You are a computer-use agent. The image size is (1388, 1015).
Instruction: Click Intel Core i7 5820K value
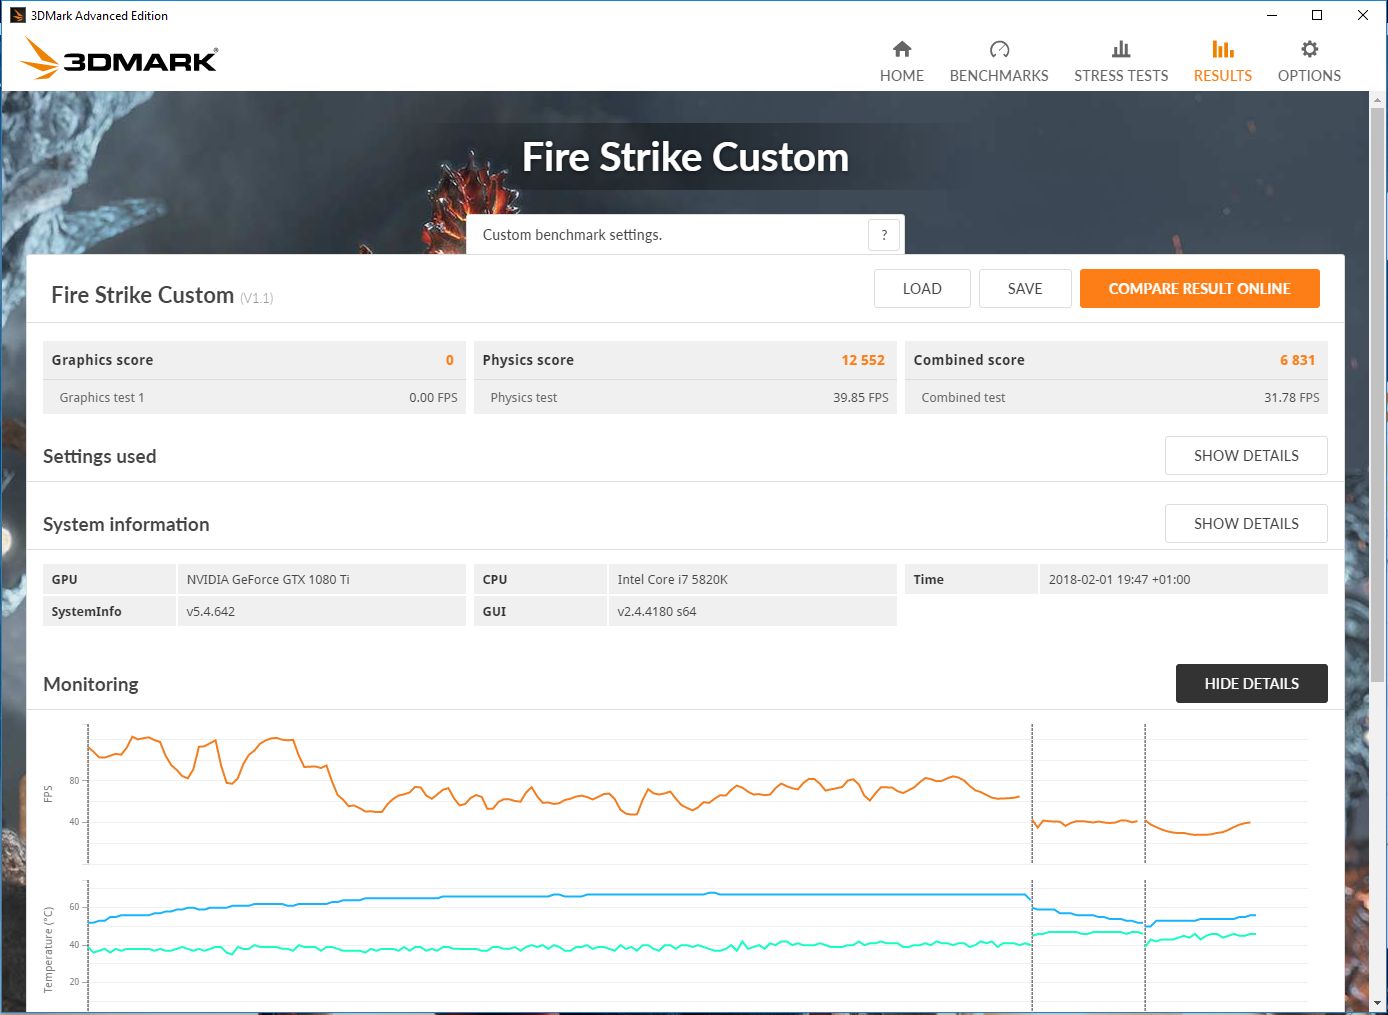pos(672,580)
